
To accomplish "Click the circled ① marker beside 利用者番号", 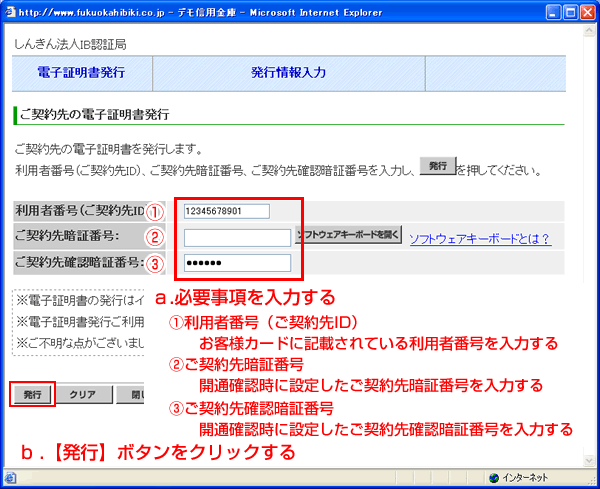I will 154,211.
